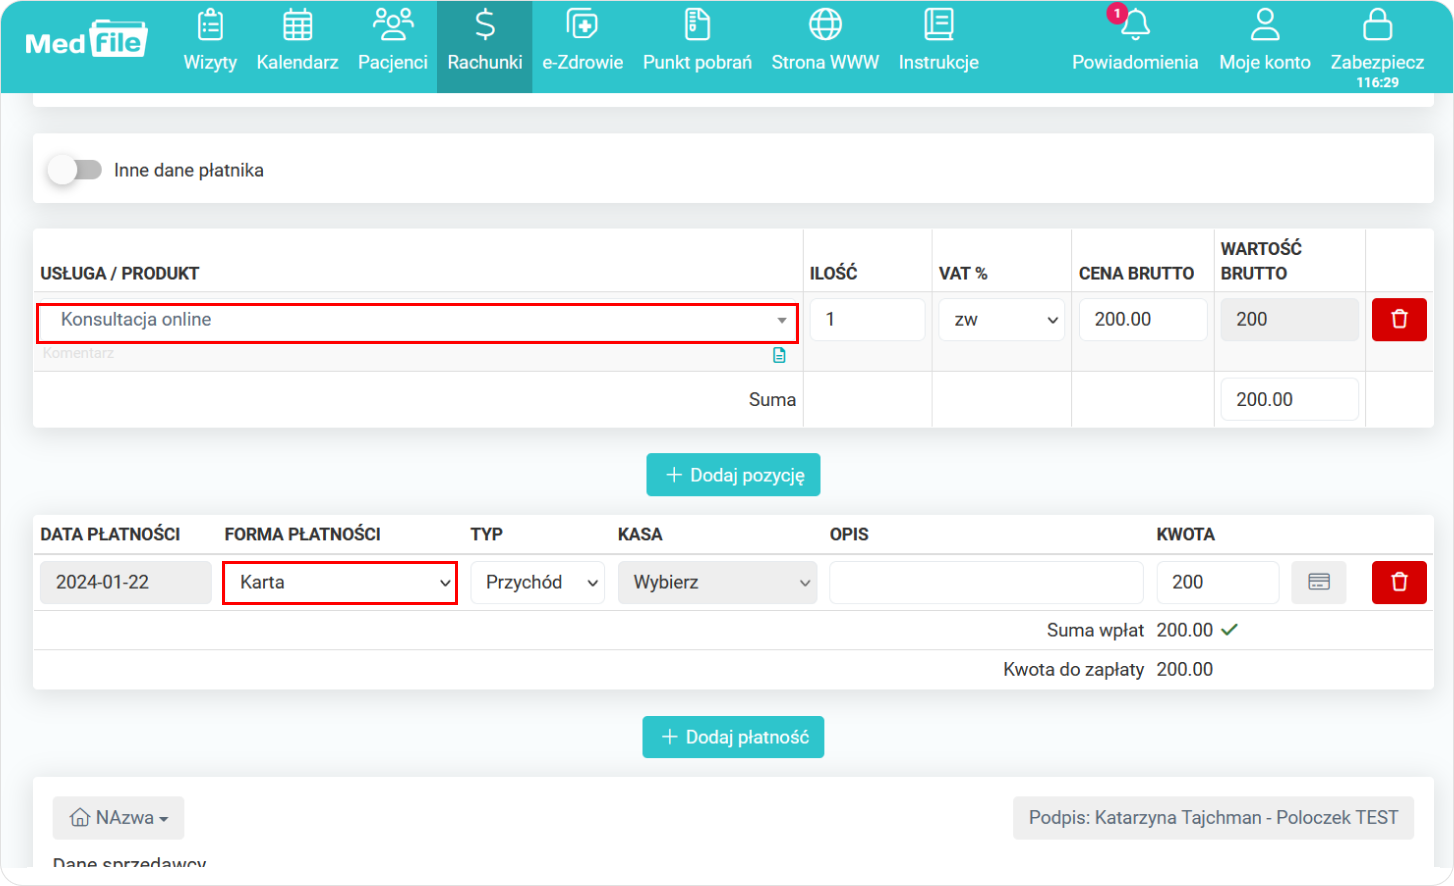1454x886 pixels.
Task: Click the FORMA PŁATNOŚCI column header
Action: [303, 534]
